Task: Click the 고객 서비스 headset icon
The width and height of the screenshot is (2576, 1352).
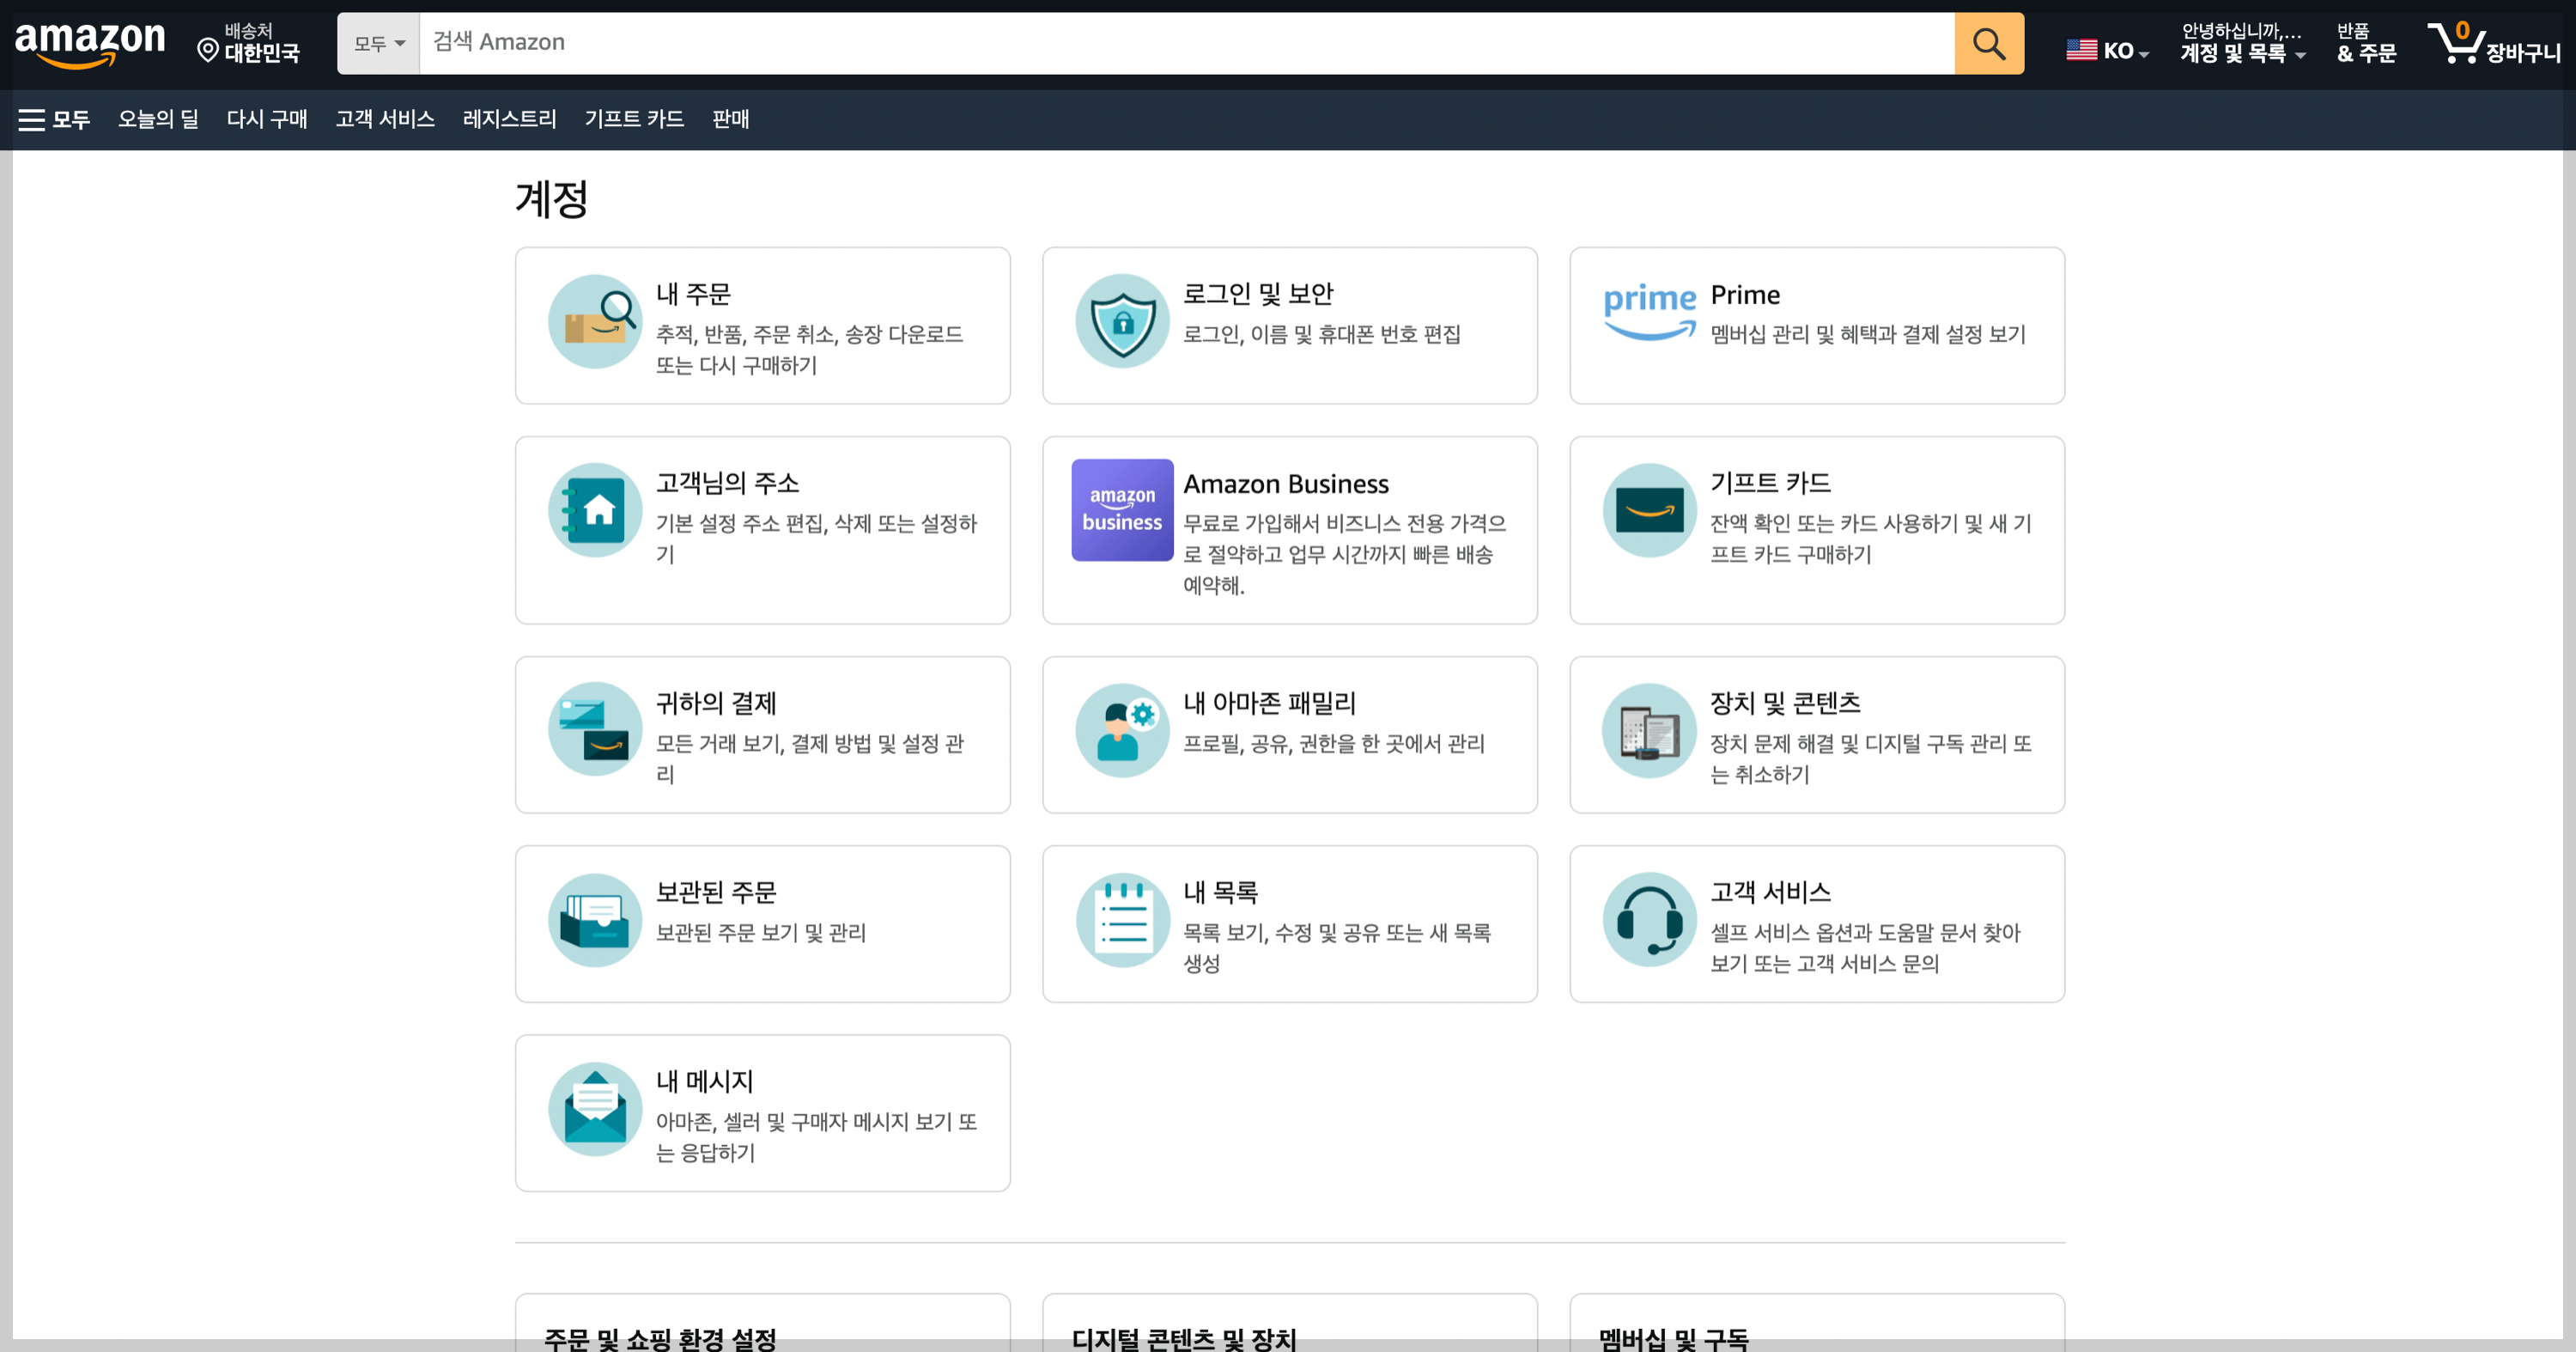Action: point(1649,919)
